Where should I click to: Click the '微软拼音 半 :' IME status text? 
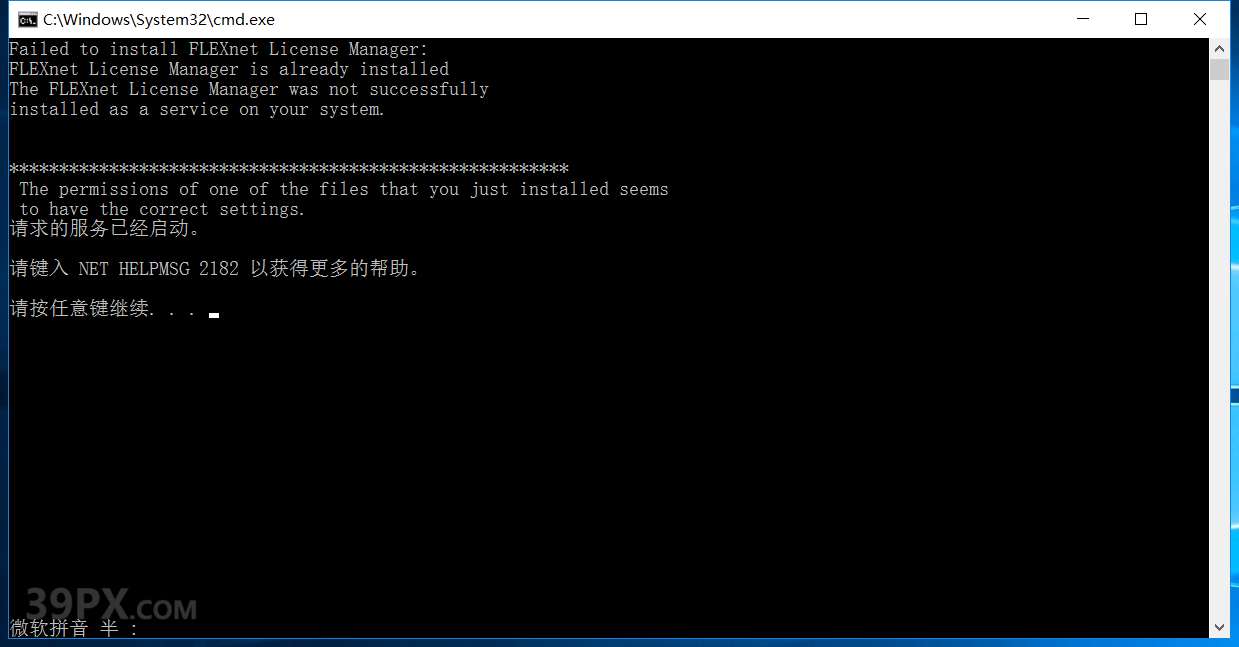click(x=74, y=628)
